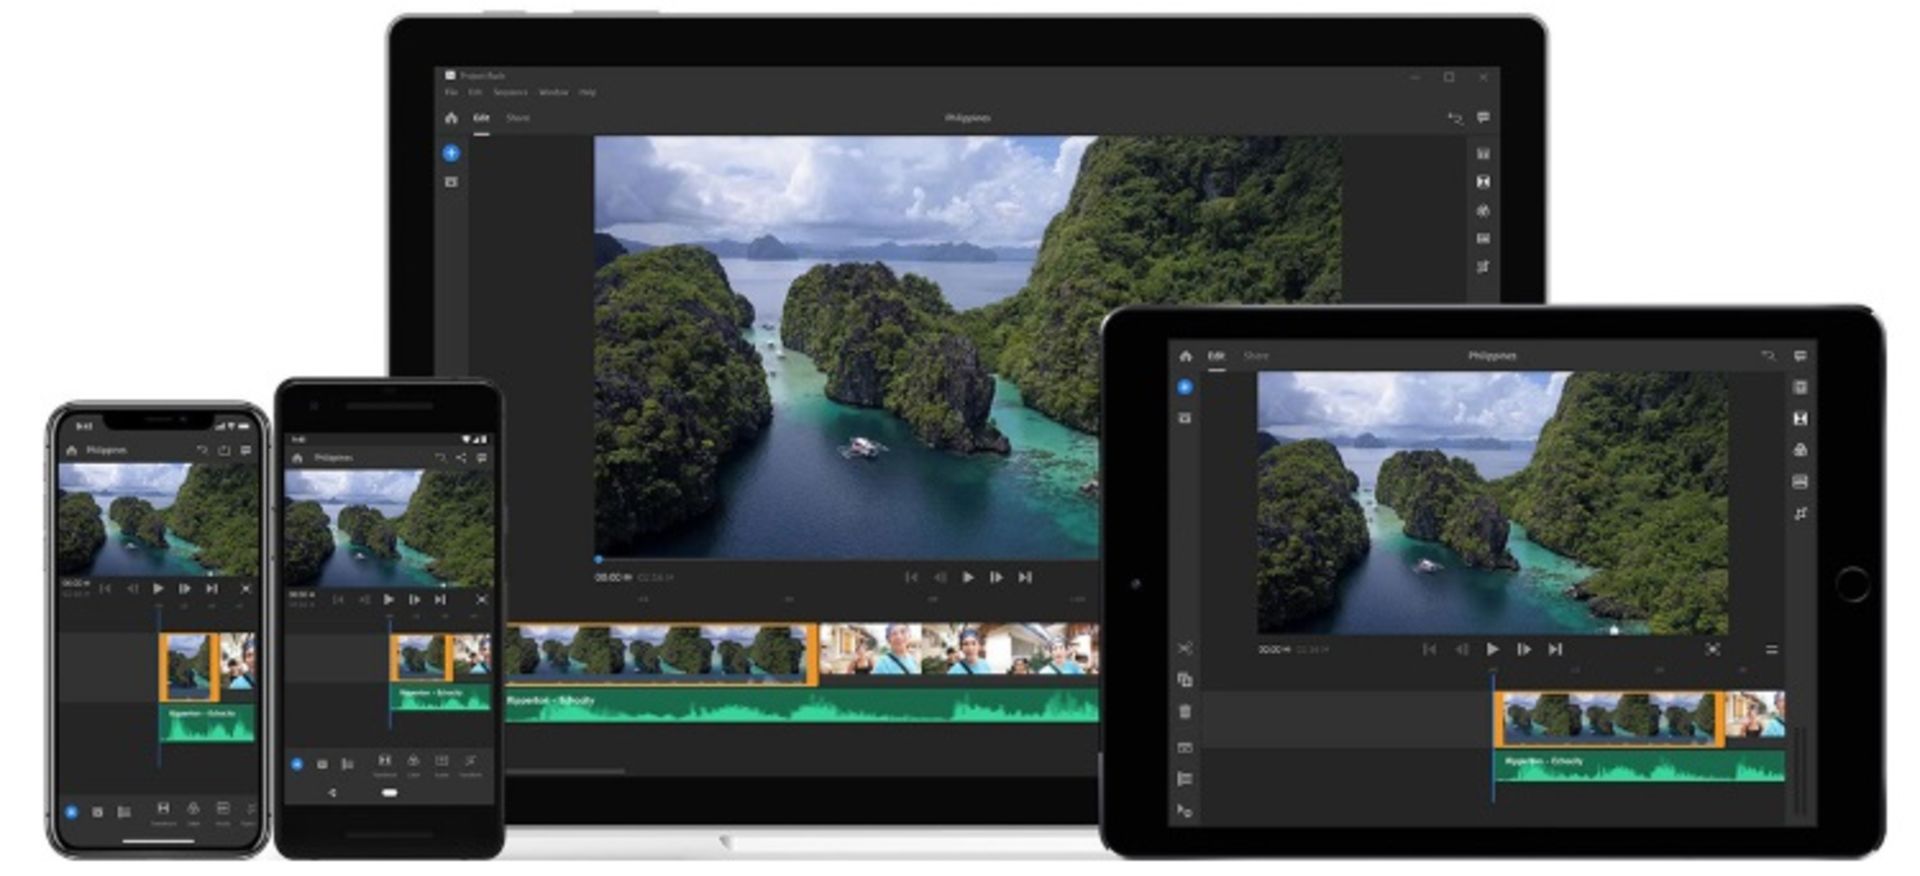Open the Transform panel on the laptop
The width and height of the screenshot is (1920, 876).
tap(1483, 267)
